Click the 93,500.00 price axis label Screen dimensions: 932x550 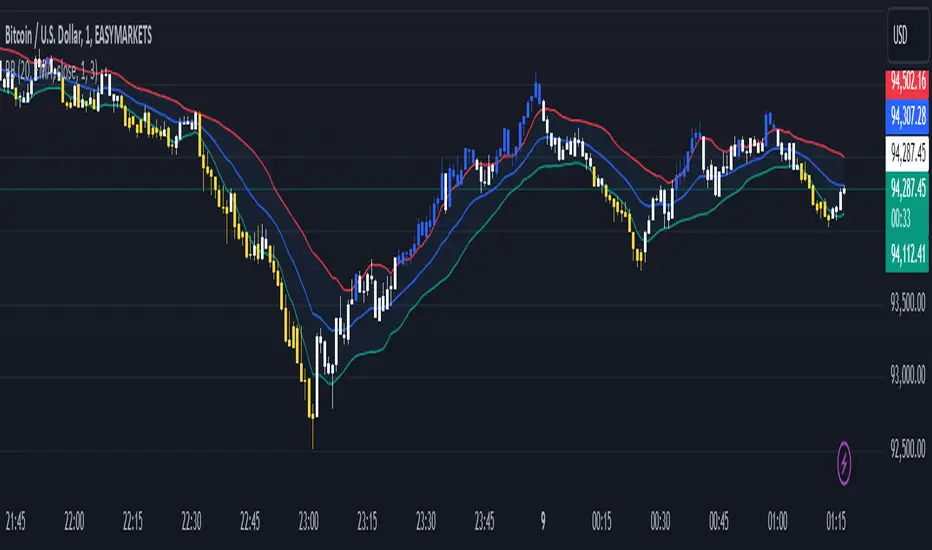pos(905,304)
